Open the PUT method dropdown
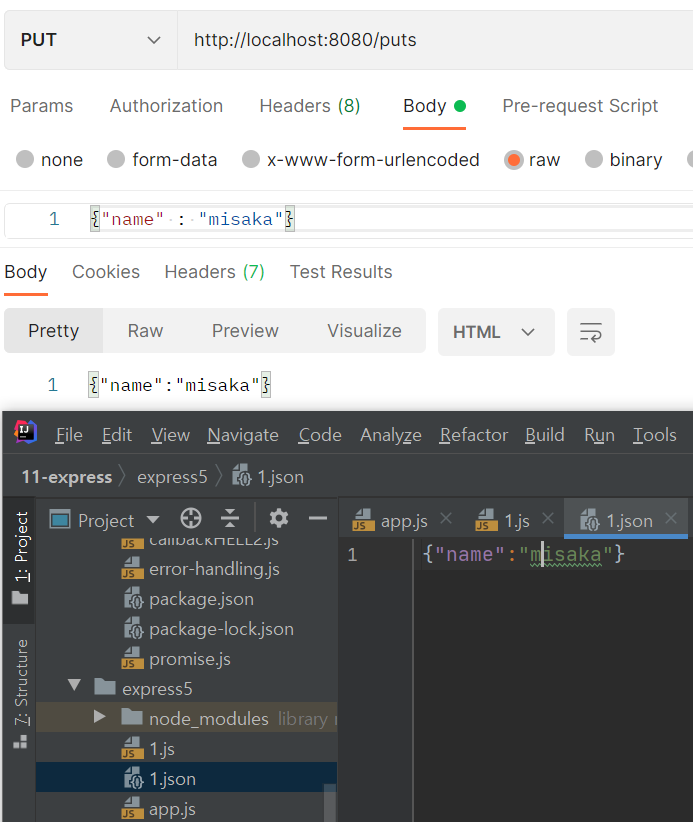The image size is (693, 822). pos(91,40)
